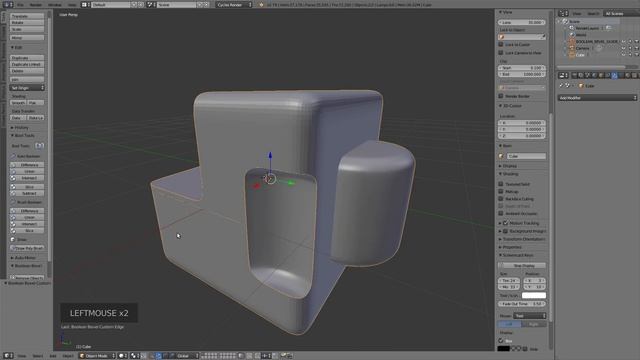
Task: Click the Auto Boolean Slice button
Action: click(27, 187)
